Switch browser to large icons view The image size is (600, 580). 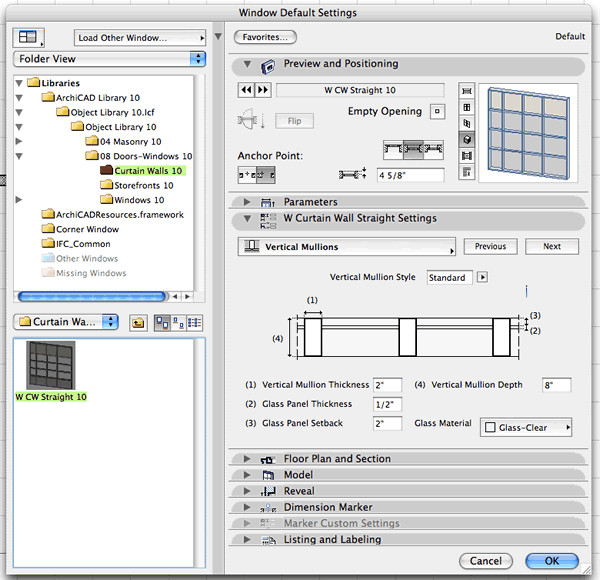coord(161,322)
